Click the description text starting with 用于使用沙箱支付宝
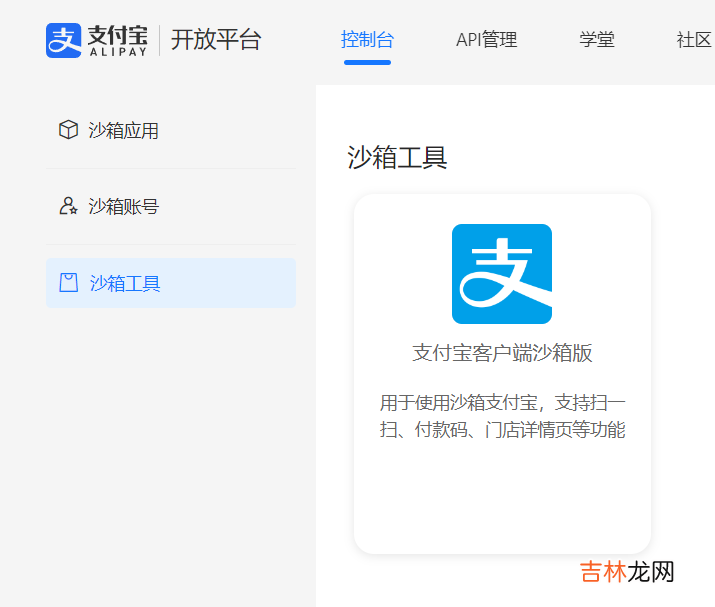This screenshot has width=715, height=607. click(x=502, y=416)
